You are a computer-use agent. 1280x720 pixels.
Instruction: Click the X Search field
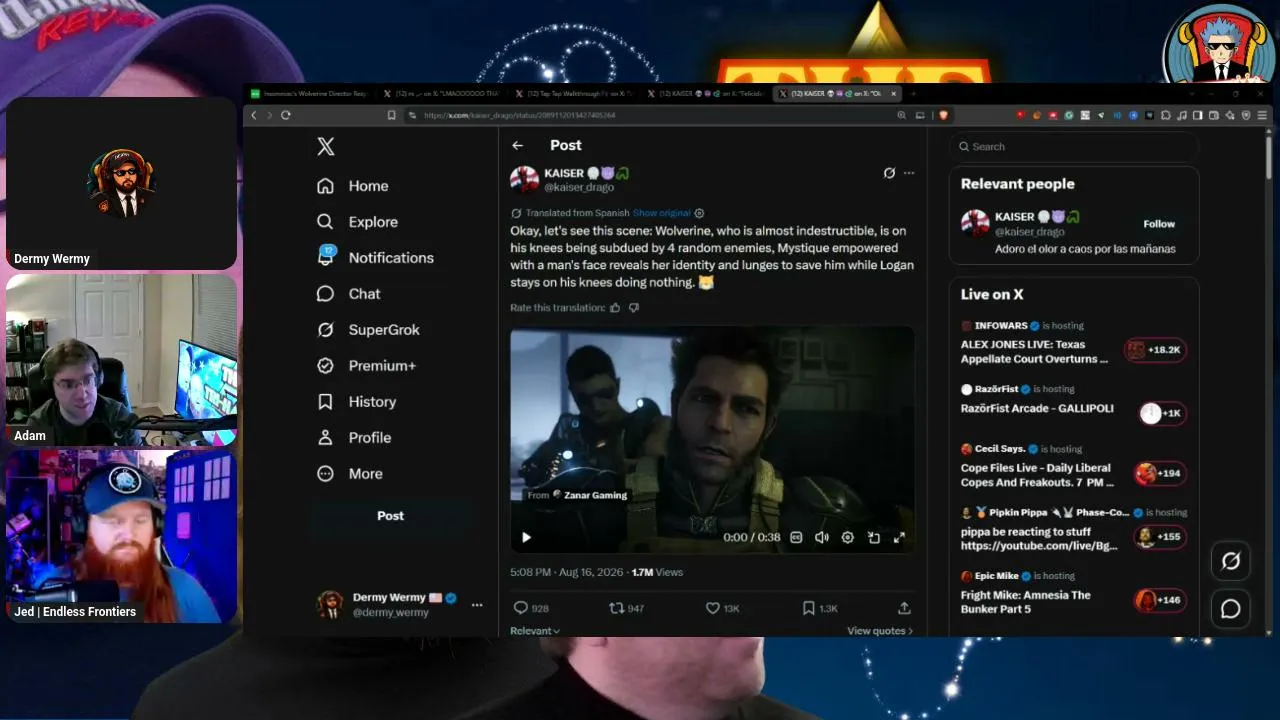[1073, 146]
